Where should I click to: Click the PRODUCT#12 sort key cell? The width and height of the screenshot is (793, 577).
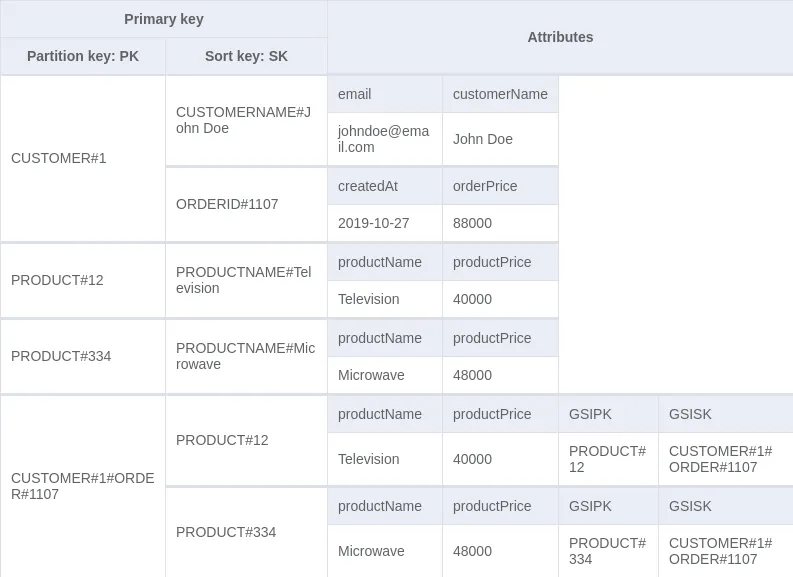(246, 440)
